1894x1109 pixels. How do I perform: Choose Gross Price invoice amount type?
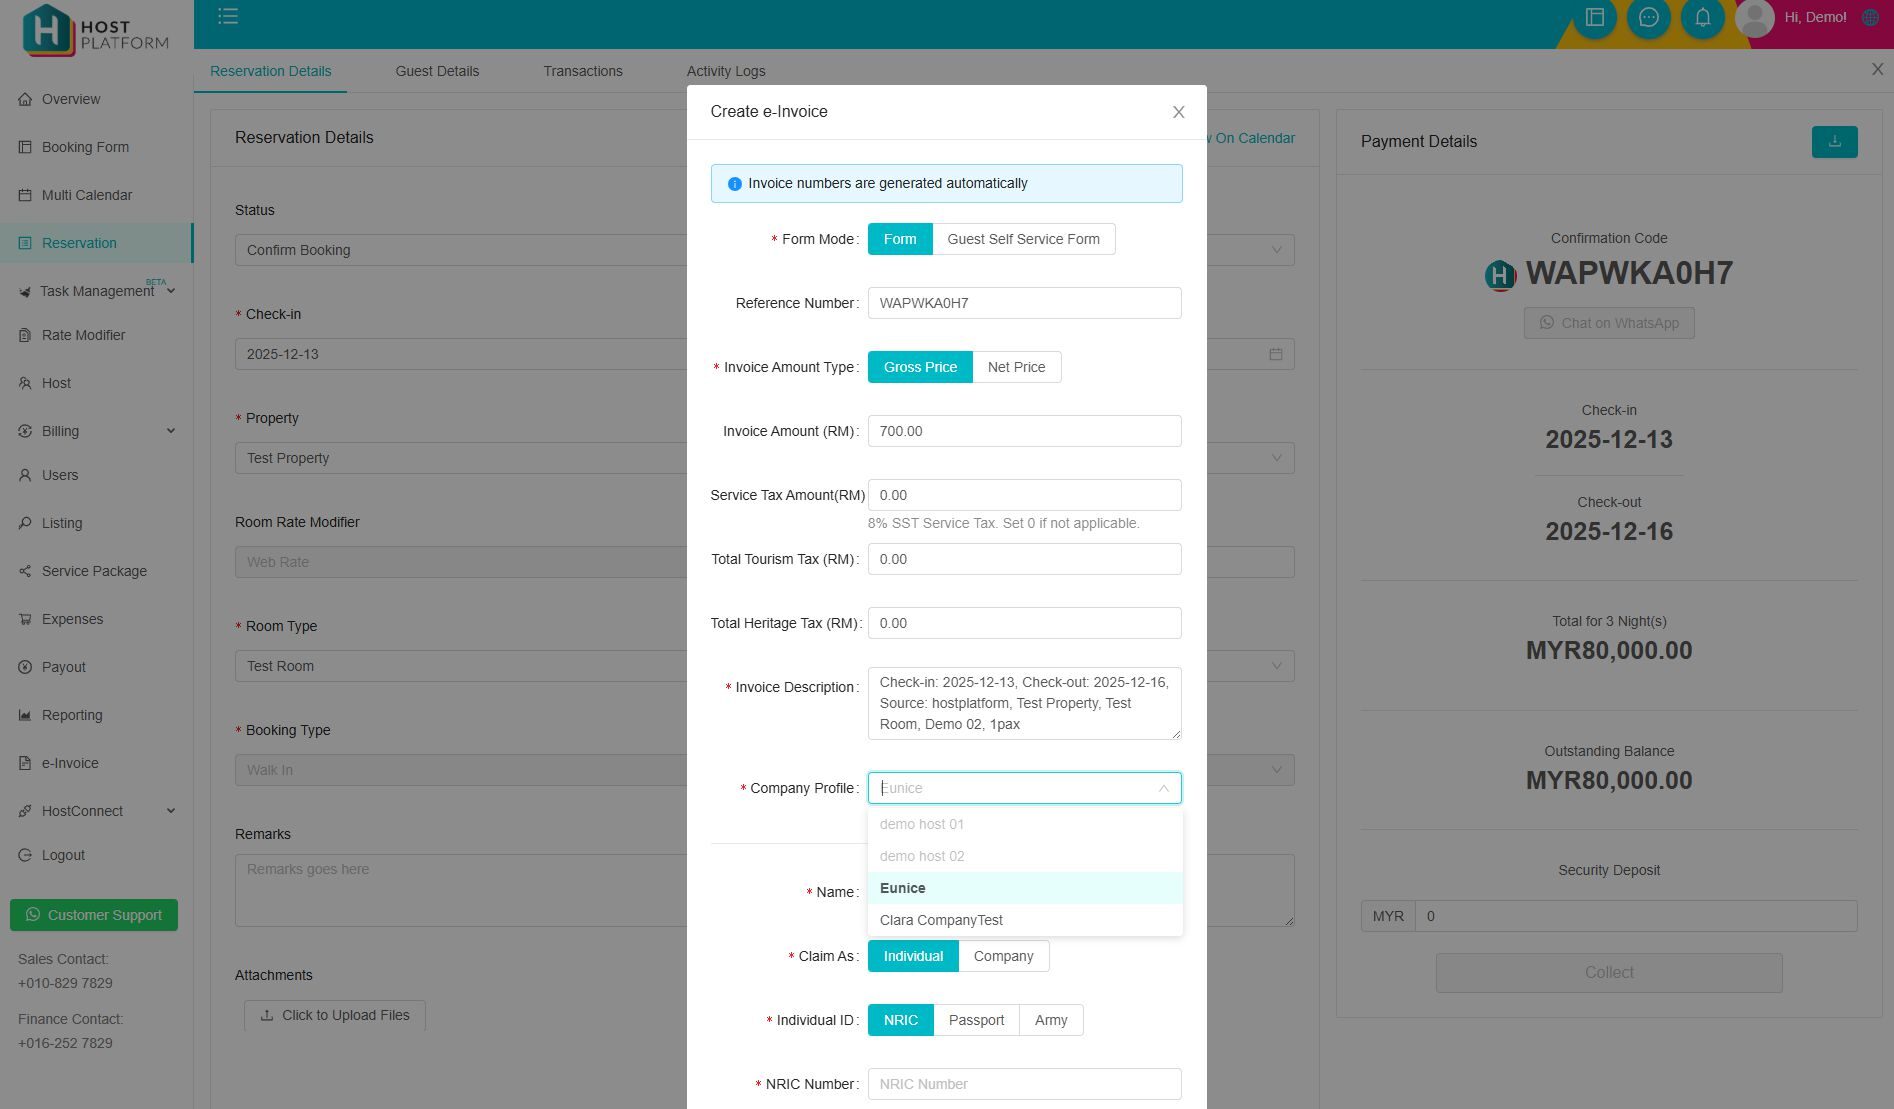coord(920,367)
